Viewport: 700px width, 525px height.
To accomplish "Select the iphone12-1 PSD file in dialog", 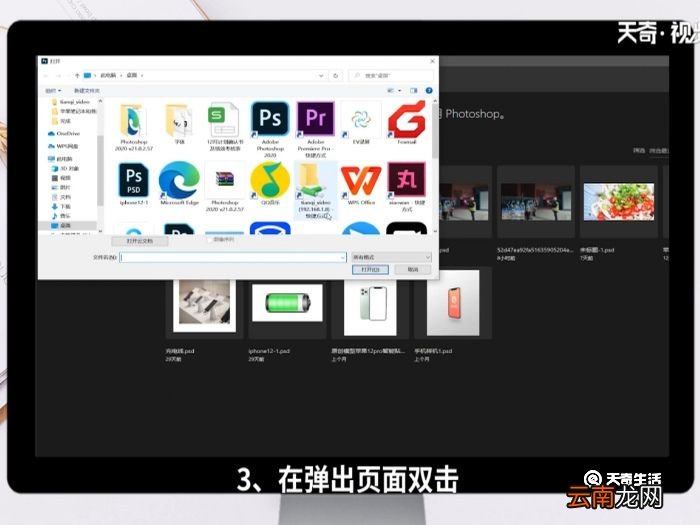I will coord(133,179).
